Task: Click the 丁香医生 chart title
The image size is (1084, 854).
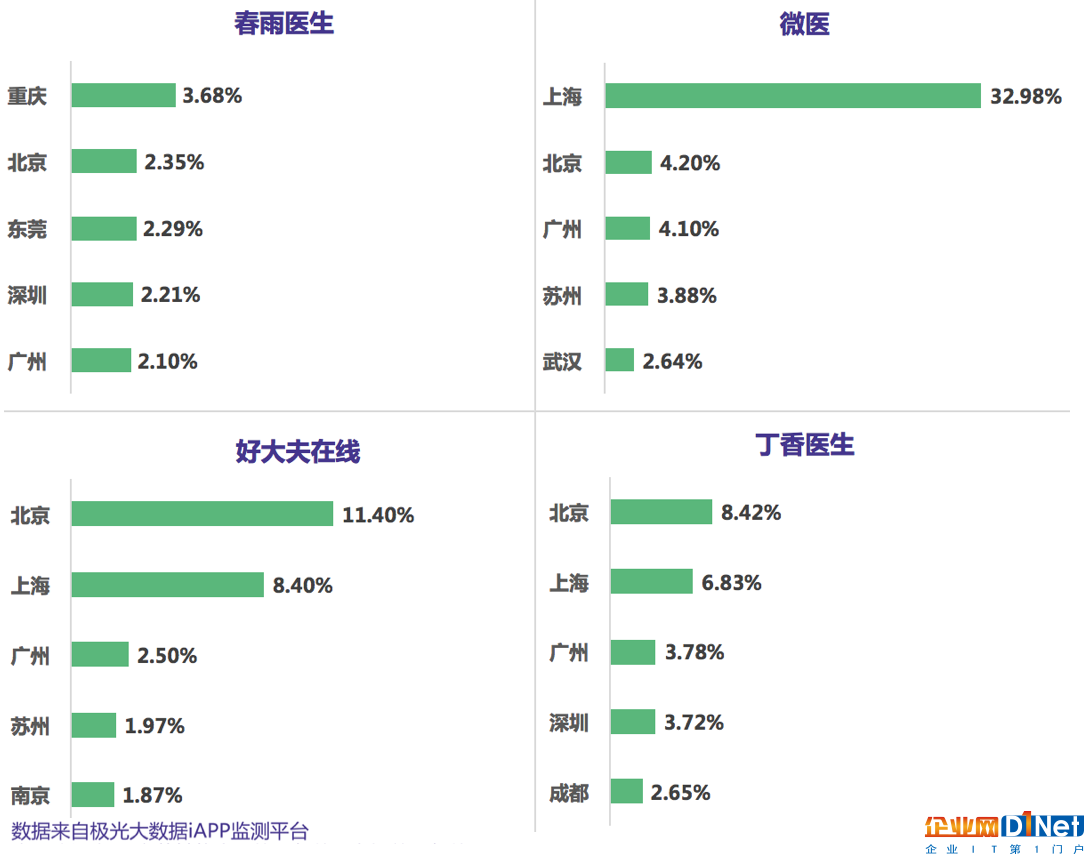Action: (805, 445)
